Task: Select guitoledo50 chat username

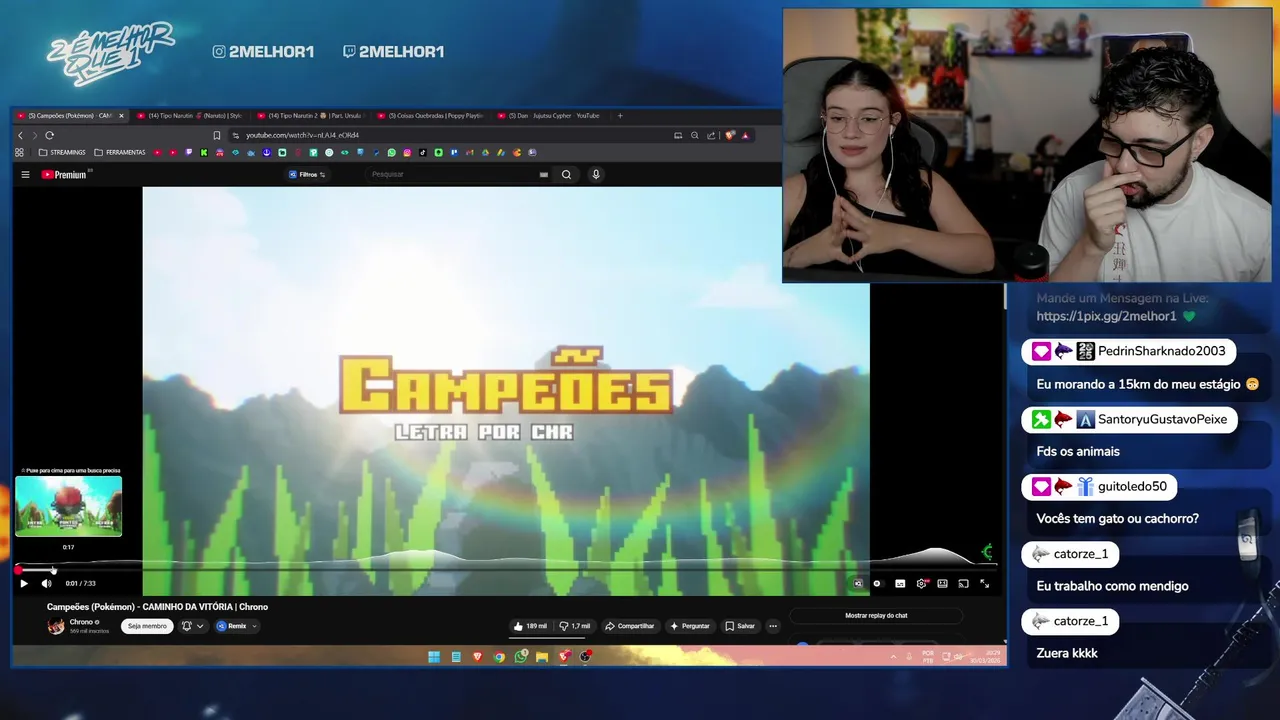Action: coord(1132,486)
